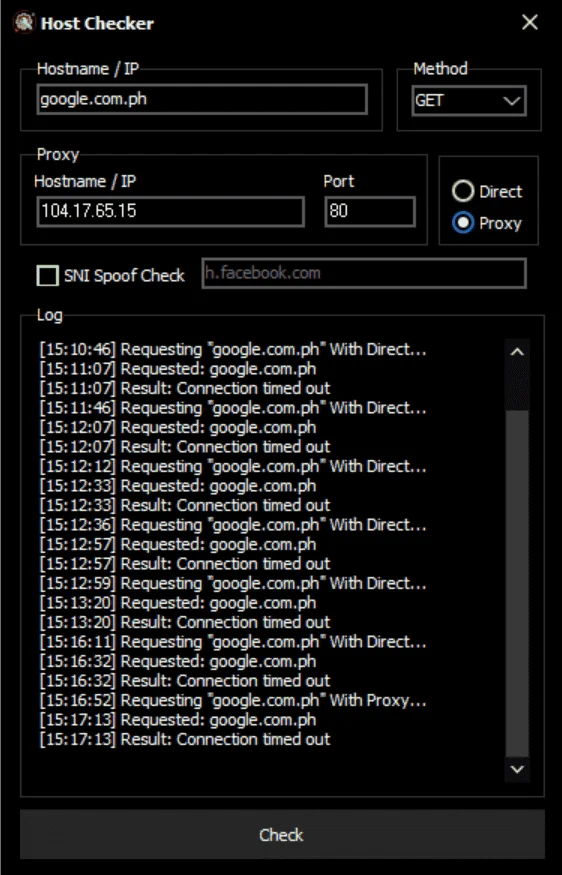
Task: Click log line 15:12:57 Result: Connection timed out
Action: pos(185,564)
